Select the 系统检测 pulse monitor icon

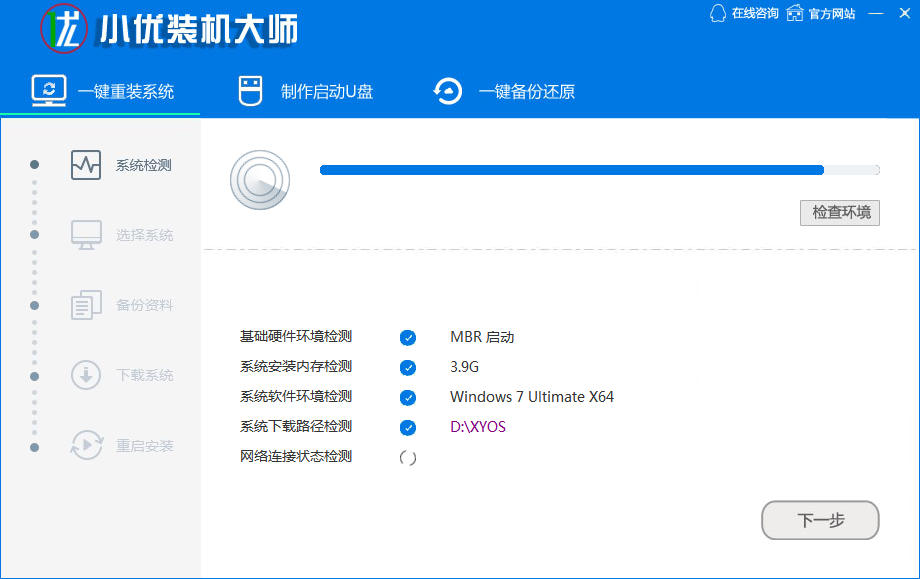click(86, 165)
